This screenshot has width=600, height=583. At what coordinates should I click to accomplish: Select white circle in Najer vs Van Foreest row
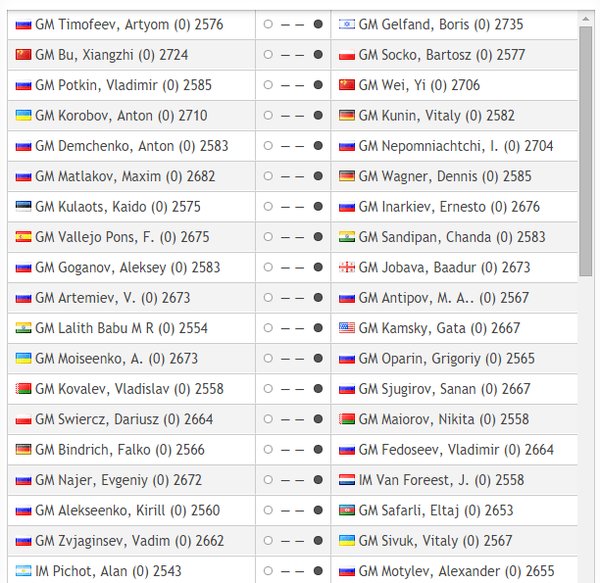pos(268,480)
